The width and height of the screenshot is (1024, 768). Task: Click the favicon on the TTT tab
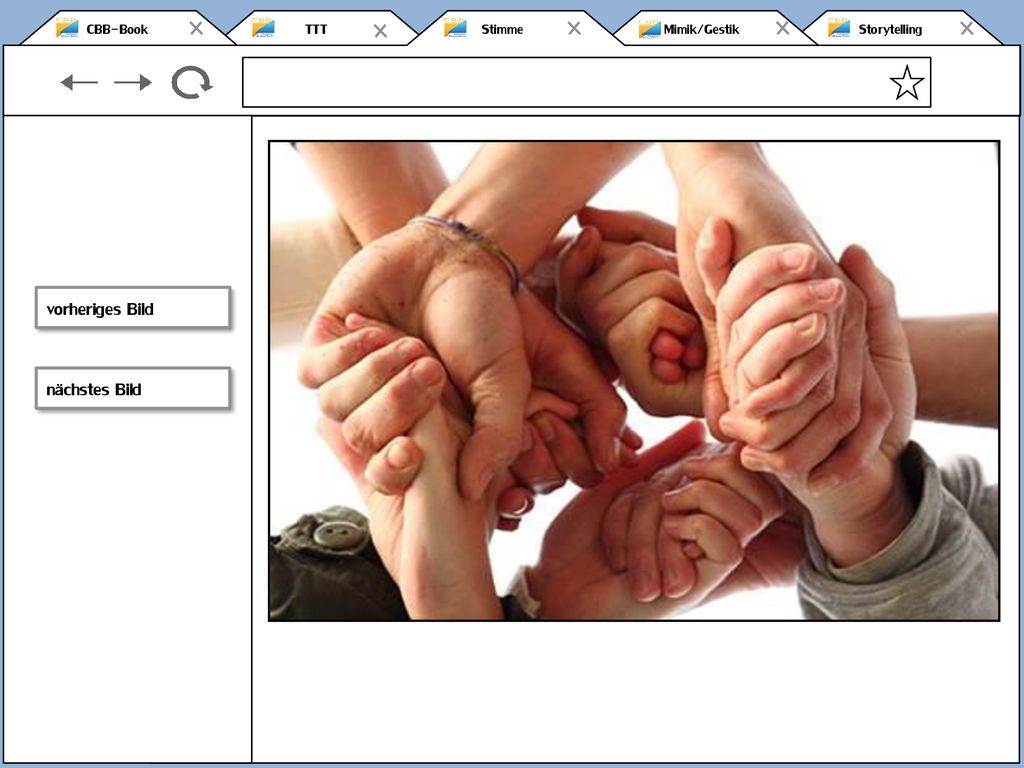coord(263,28)
